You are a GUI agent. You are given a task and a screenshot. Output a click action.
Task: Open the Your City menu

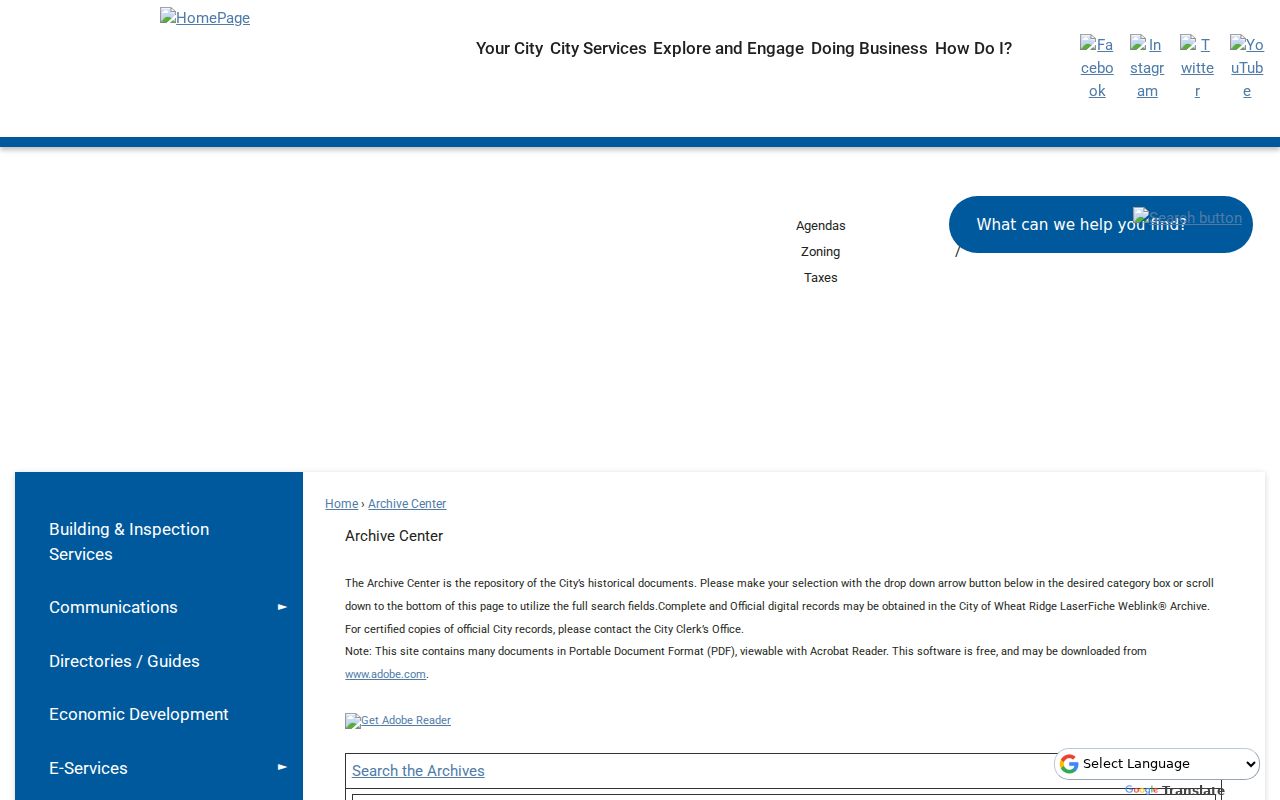point(509,48)
